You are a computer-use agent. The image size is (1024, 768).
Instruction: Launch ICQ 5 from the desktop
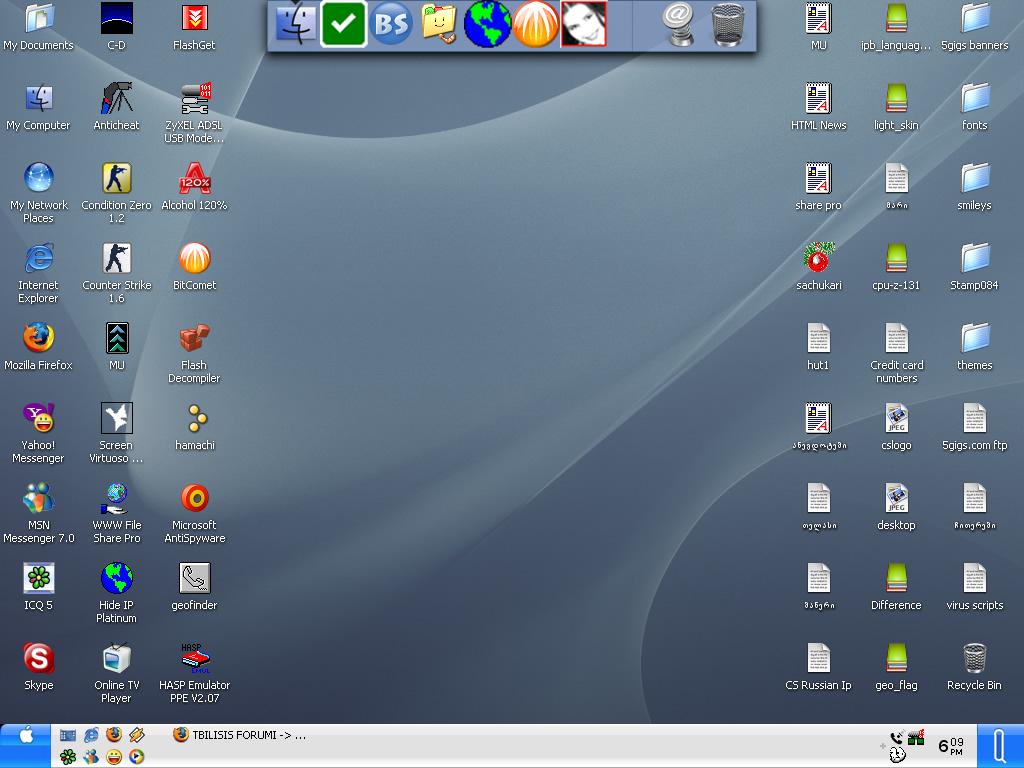click(39, 586)
